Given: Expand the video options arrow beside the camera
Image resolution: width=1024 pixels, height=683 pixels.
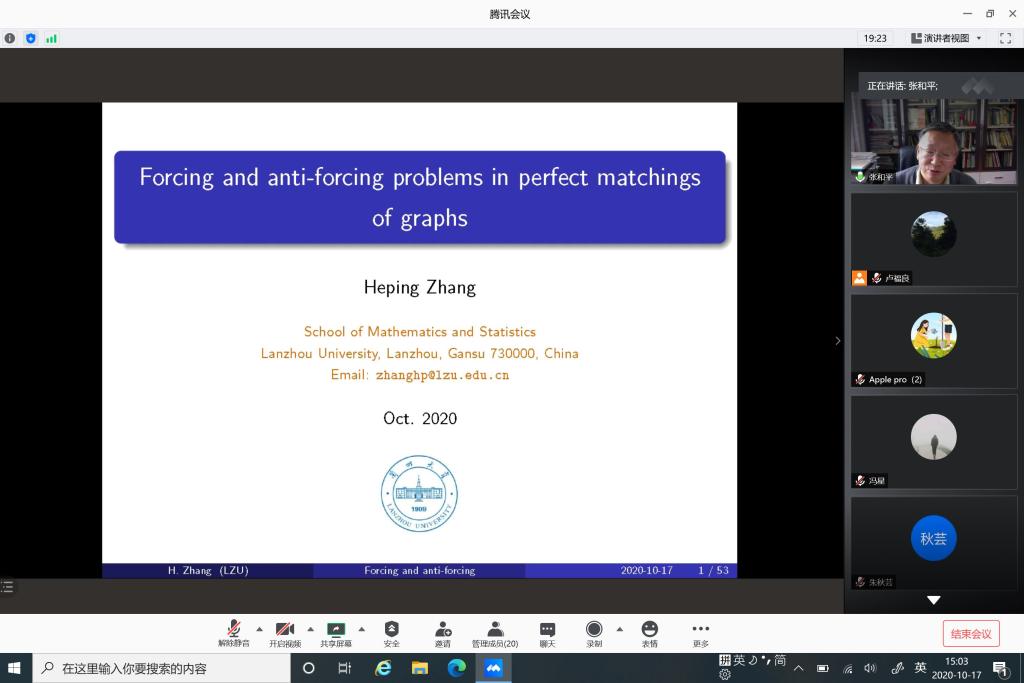Looking at the screenshot, I should (x=310, y=629).
